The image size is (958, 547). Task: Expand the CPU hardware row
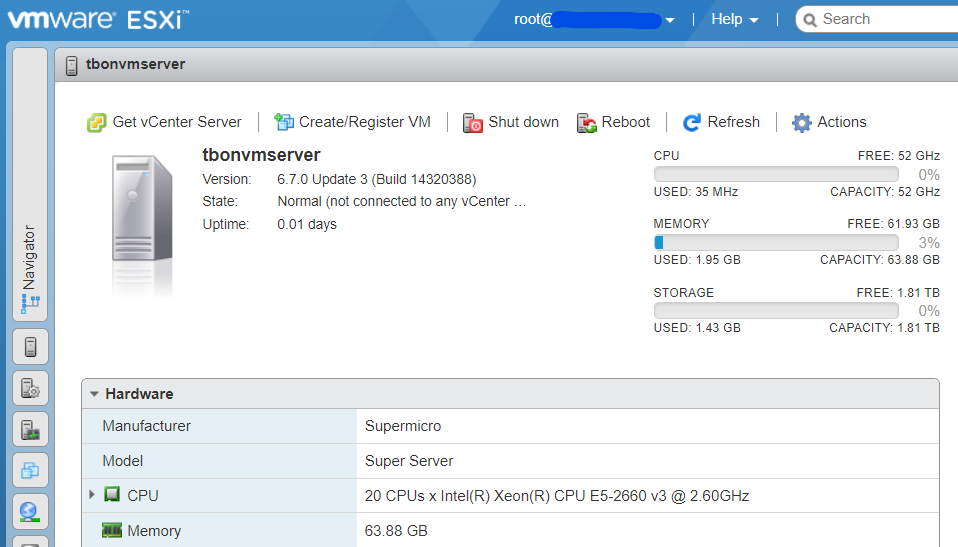click(92, 495)
